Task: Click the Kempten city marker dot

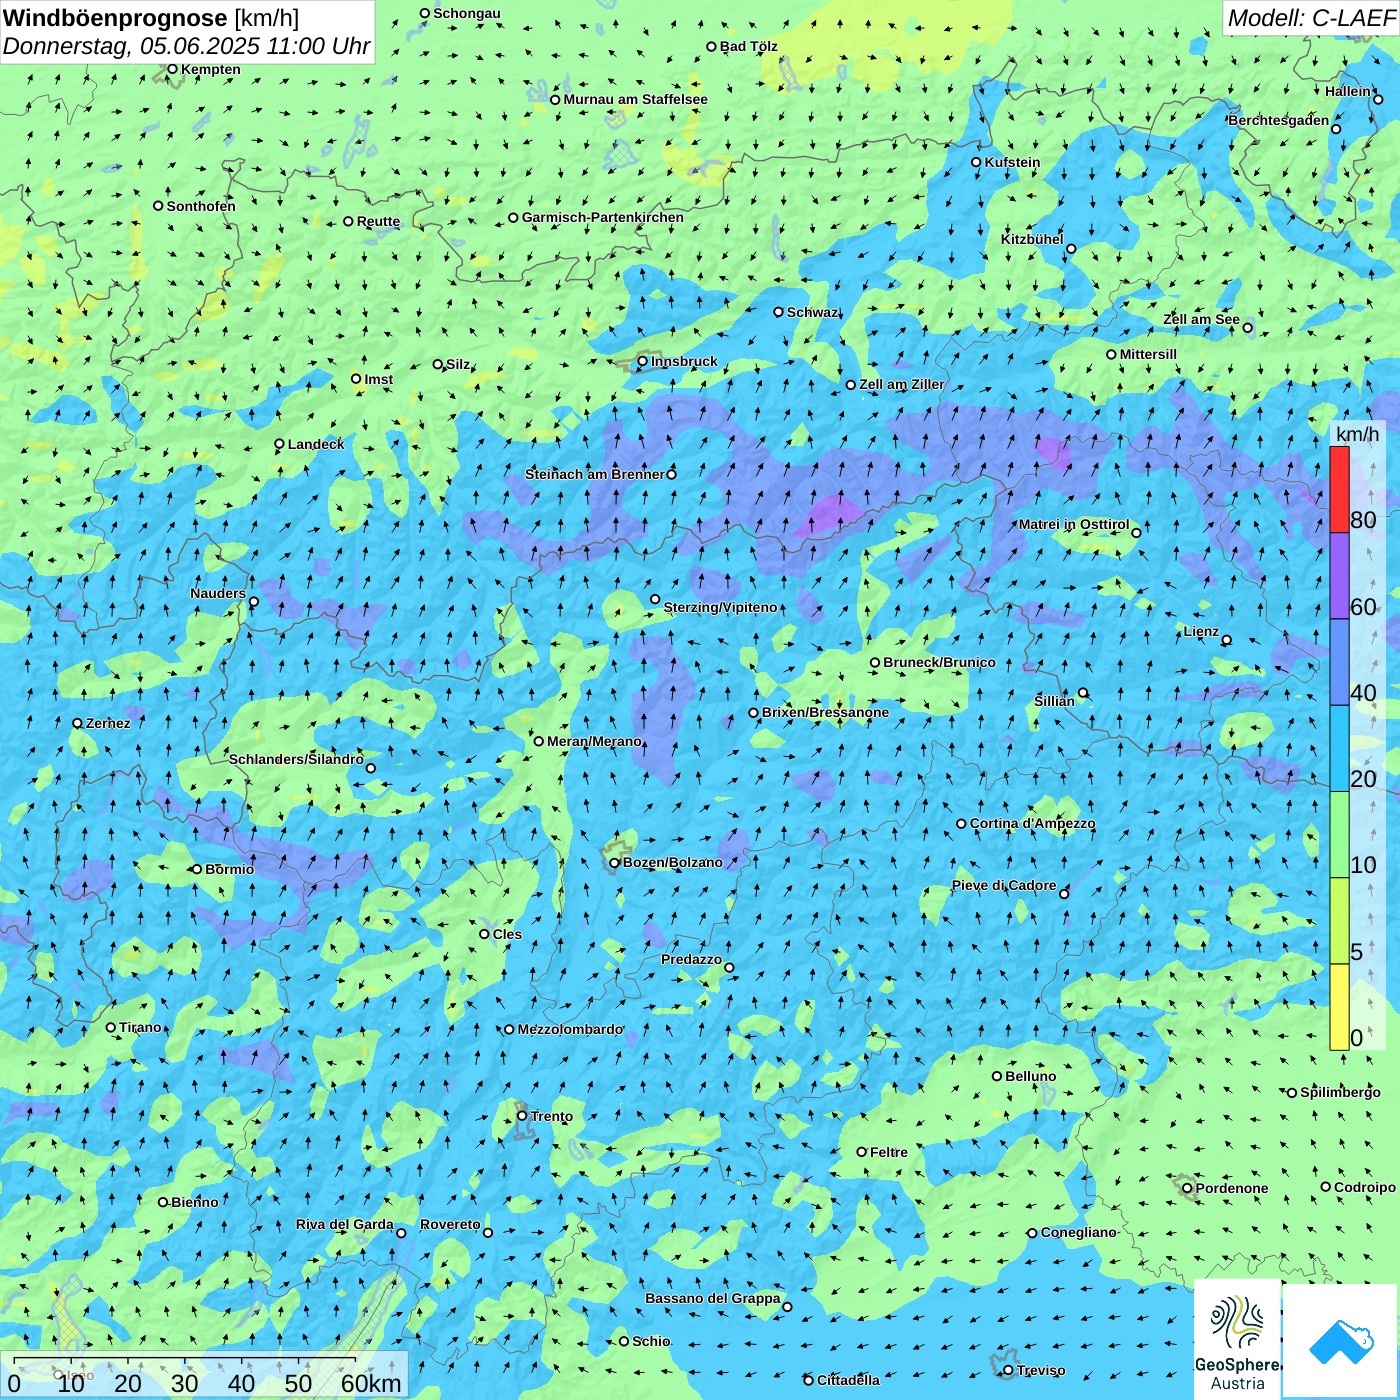Action: click(172, 69)
